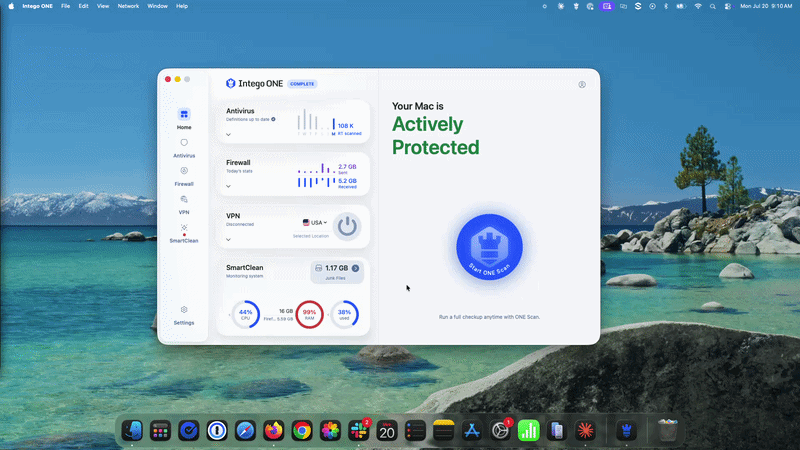Click the 2.7 GB Sent value

347,169
